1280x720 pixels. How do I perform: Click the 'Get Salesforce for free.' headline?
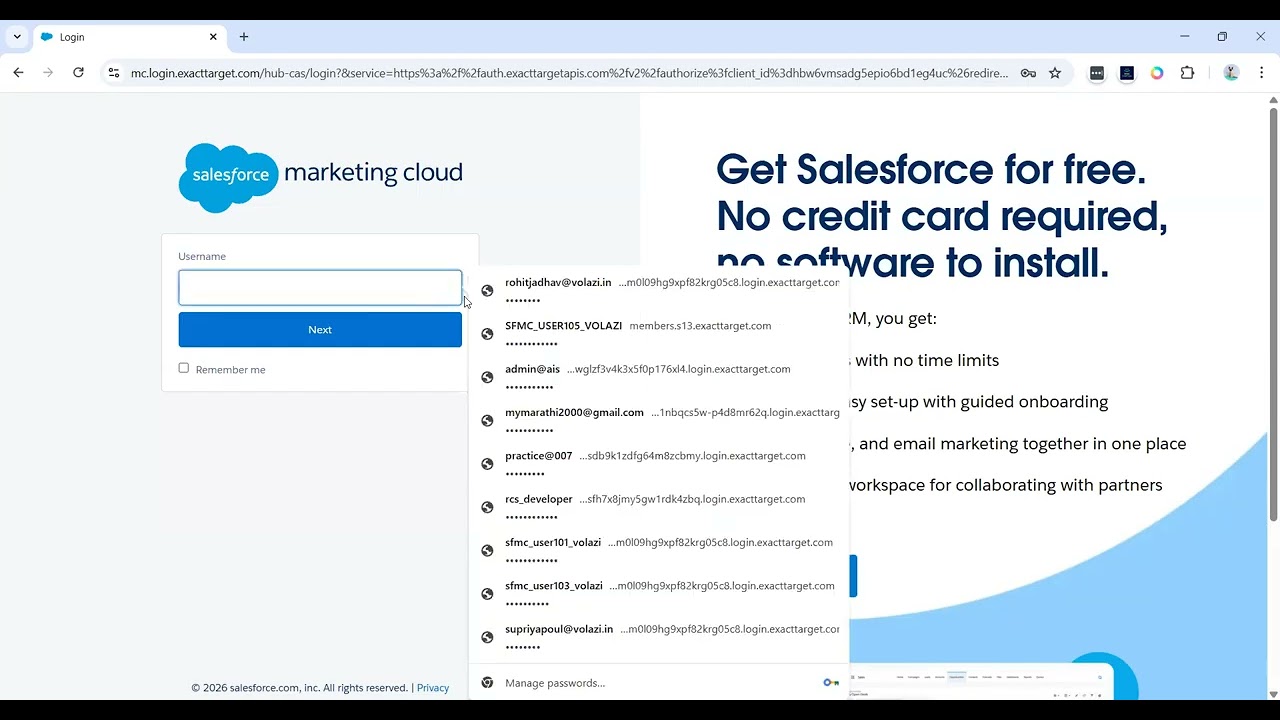pos(931,170)
